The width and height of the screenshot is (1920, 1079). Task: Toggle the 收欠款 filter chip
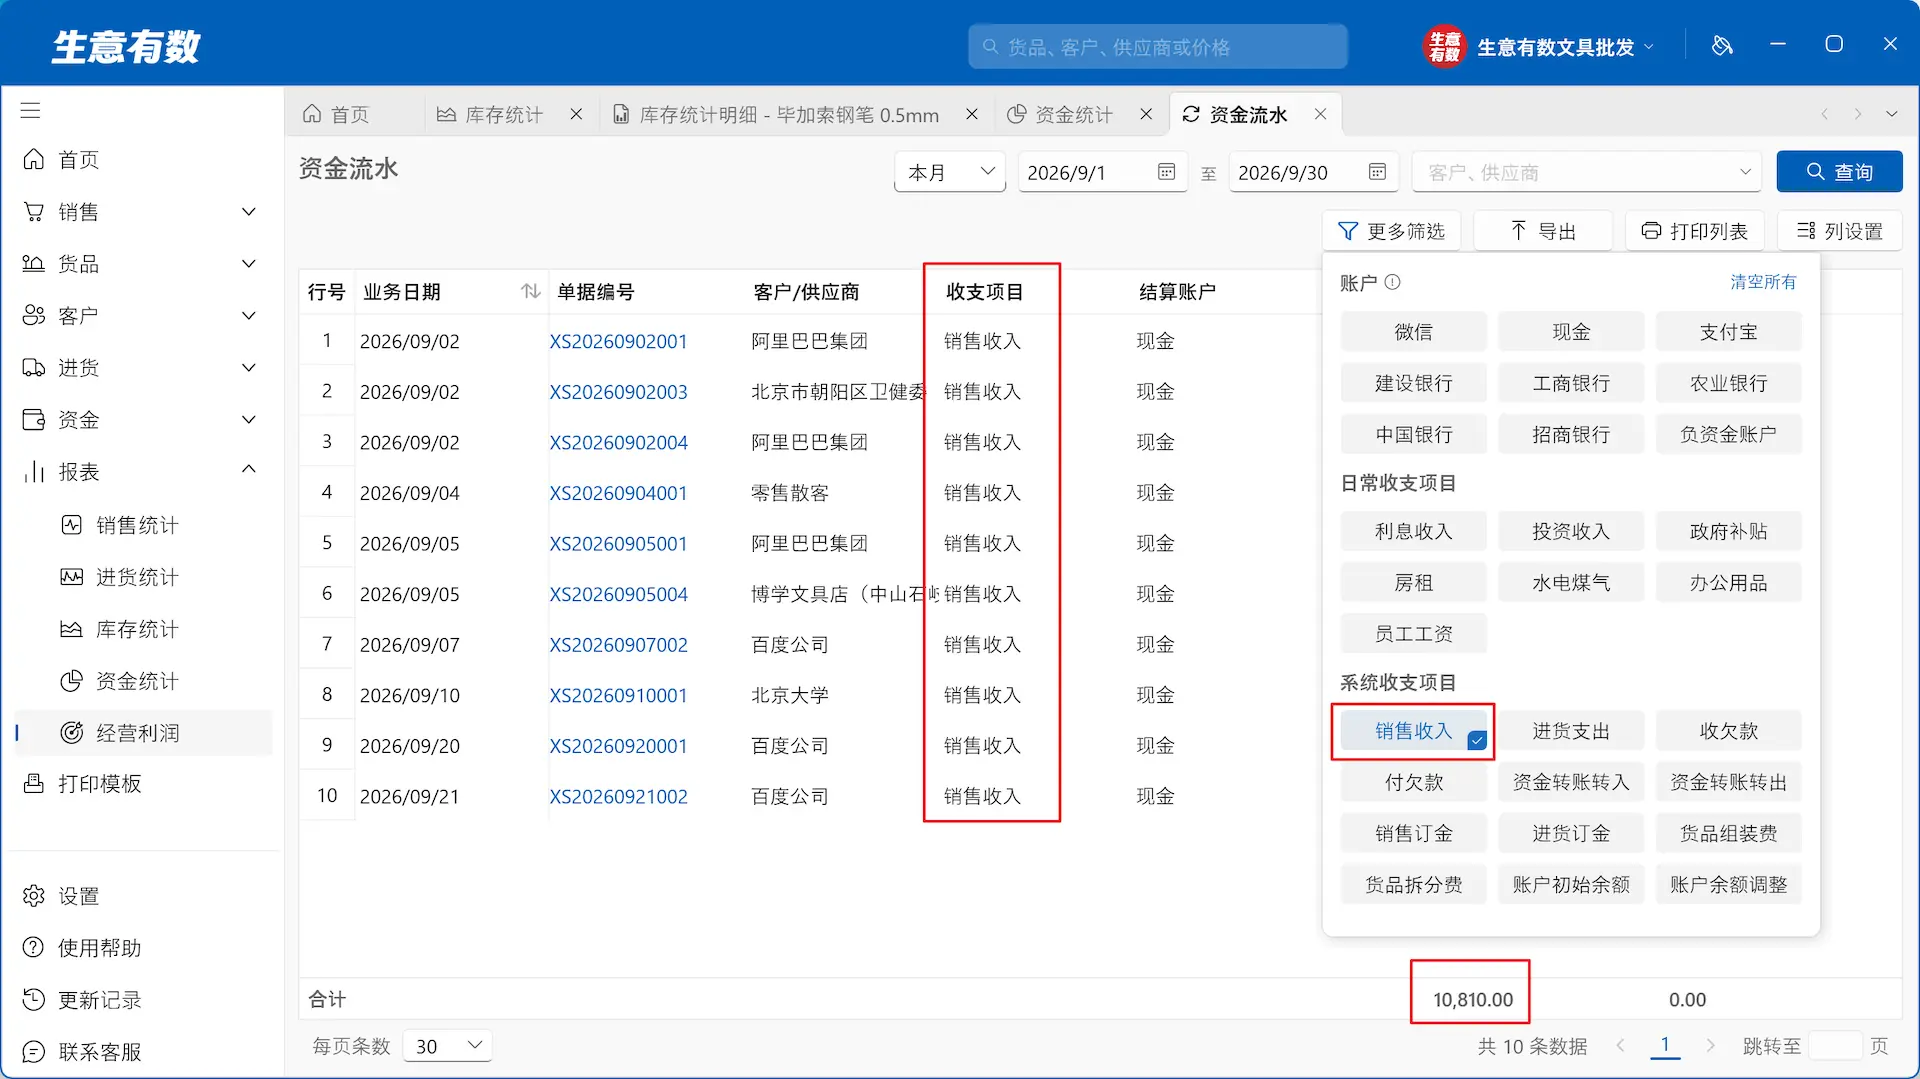(x=1728, y=731)
